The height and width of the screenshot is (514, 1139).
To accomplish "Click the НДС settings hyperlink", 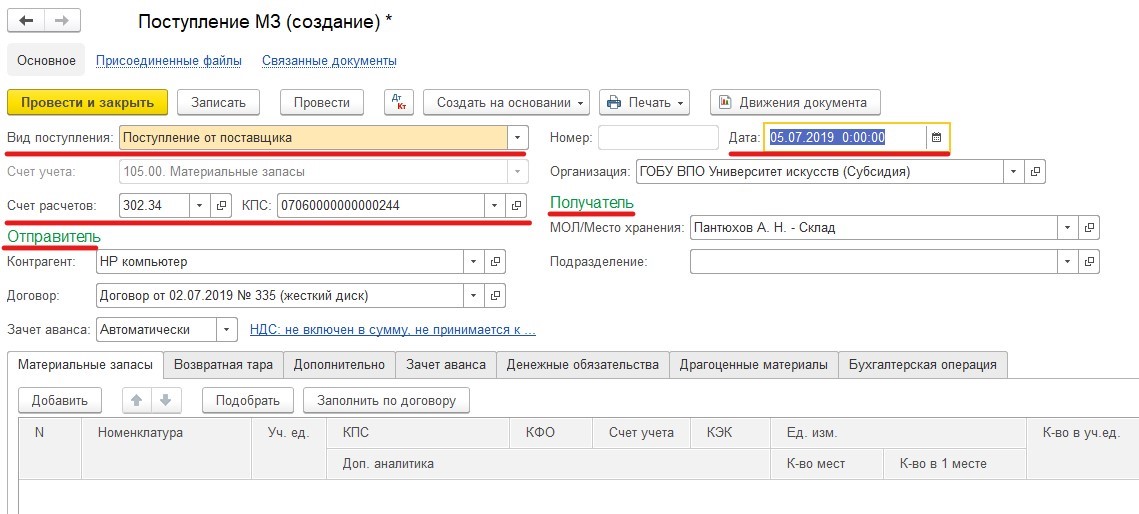I will point(392,329).
